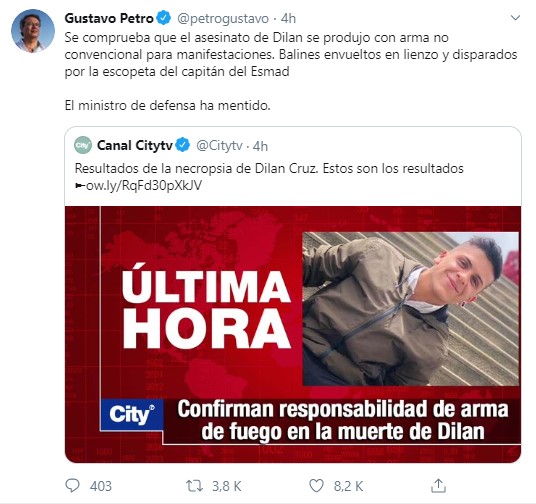This screenshot has height=504, width=536.
Task: Visit the @Citytv handle
Action: pyautogui.click(x=219, y=146)
